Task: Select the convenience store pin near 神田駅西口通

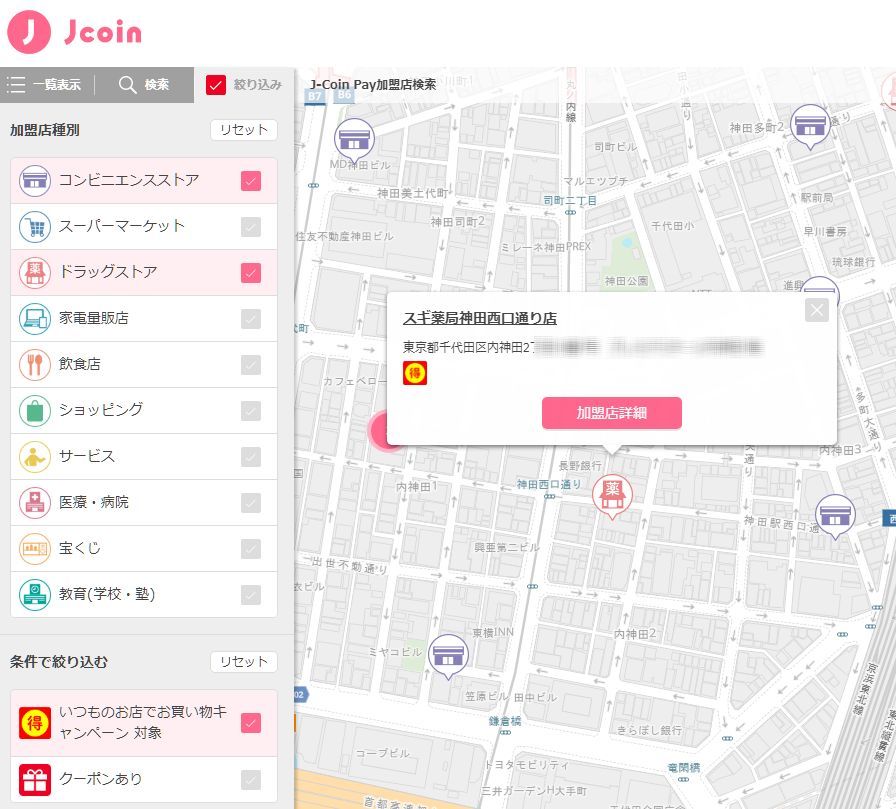Action: pyautogui.click(x=835, y=516)
